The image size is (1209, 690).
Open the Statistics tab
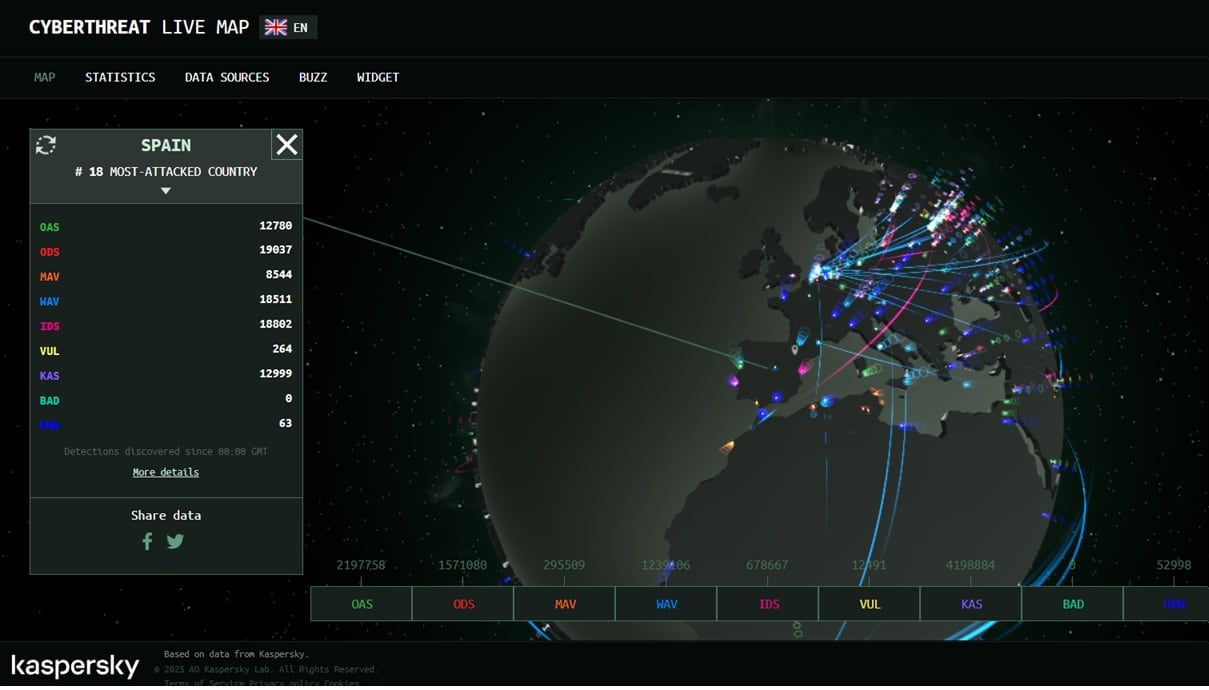click(x=120, y=77)
